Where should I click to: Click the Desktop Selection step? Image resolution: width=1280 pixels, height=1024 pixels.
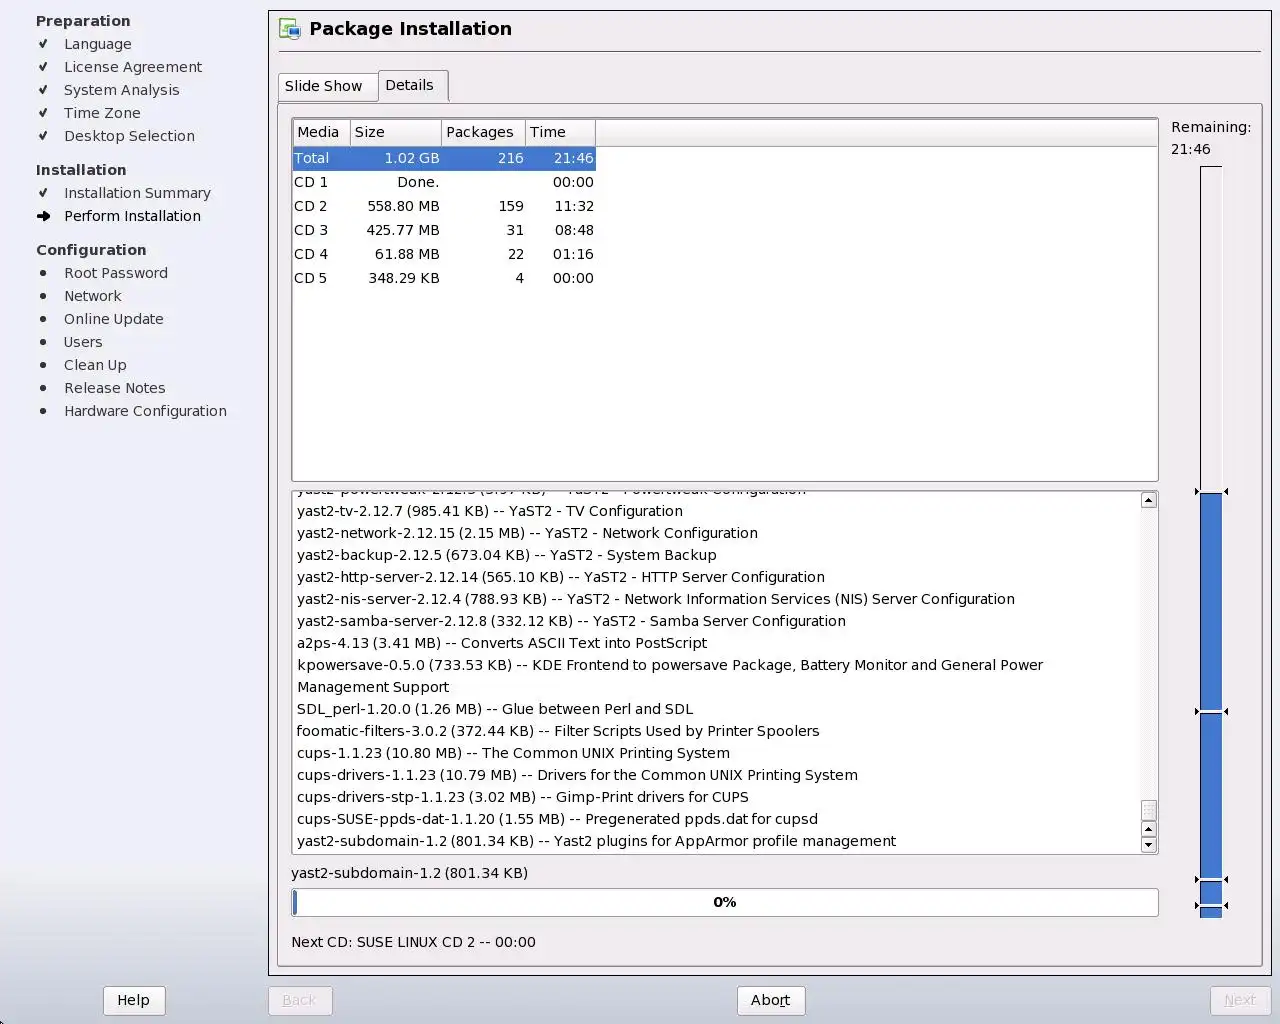click(x=130, y=136)
